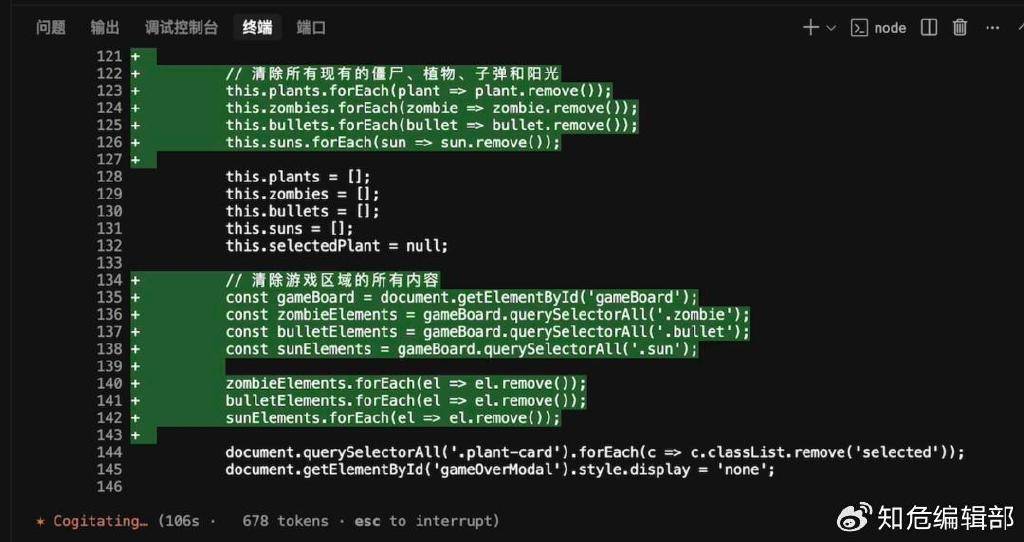Screen dimensions: 1024x542
Task: Open the 调试控制台 tab
Action: click(x=181, y=27)
